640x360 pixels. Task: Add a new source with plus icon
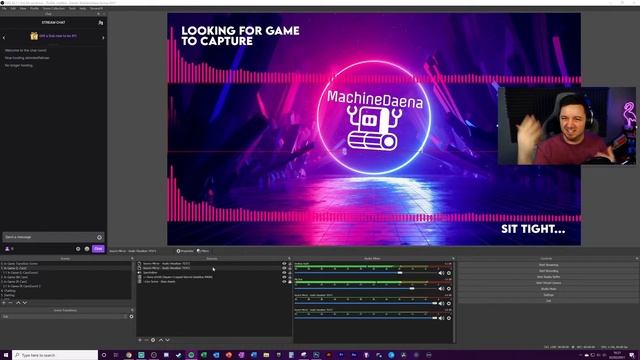click(140, 340)
